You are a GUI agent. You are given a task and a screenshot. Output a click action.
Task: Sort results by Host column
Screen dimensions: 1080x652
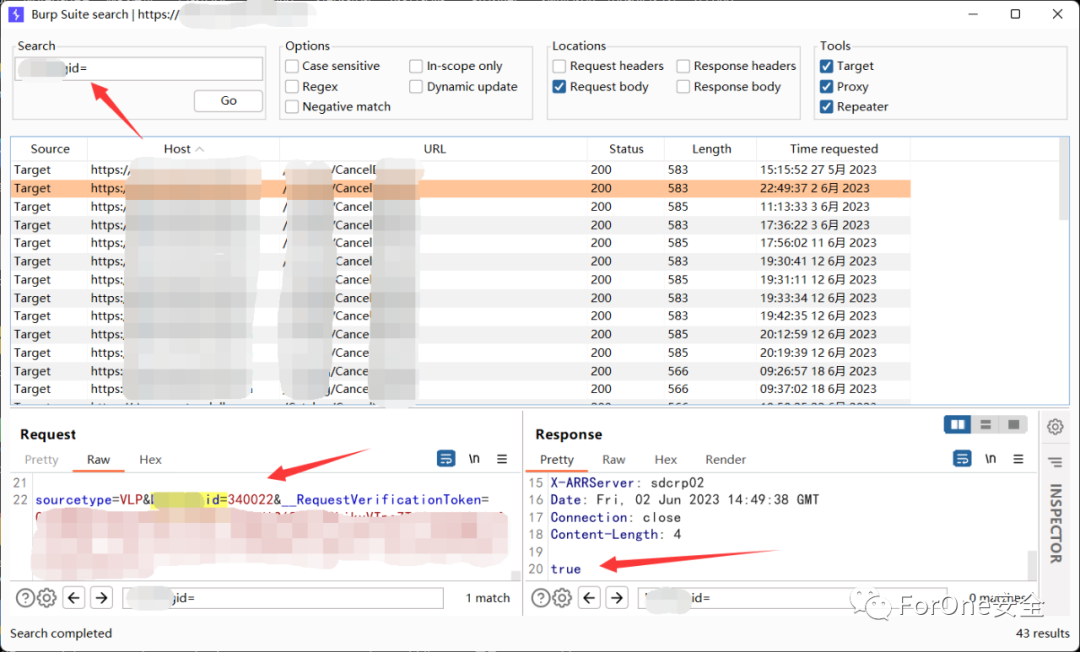[x=183, y=149]
